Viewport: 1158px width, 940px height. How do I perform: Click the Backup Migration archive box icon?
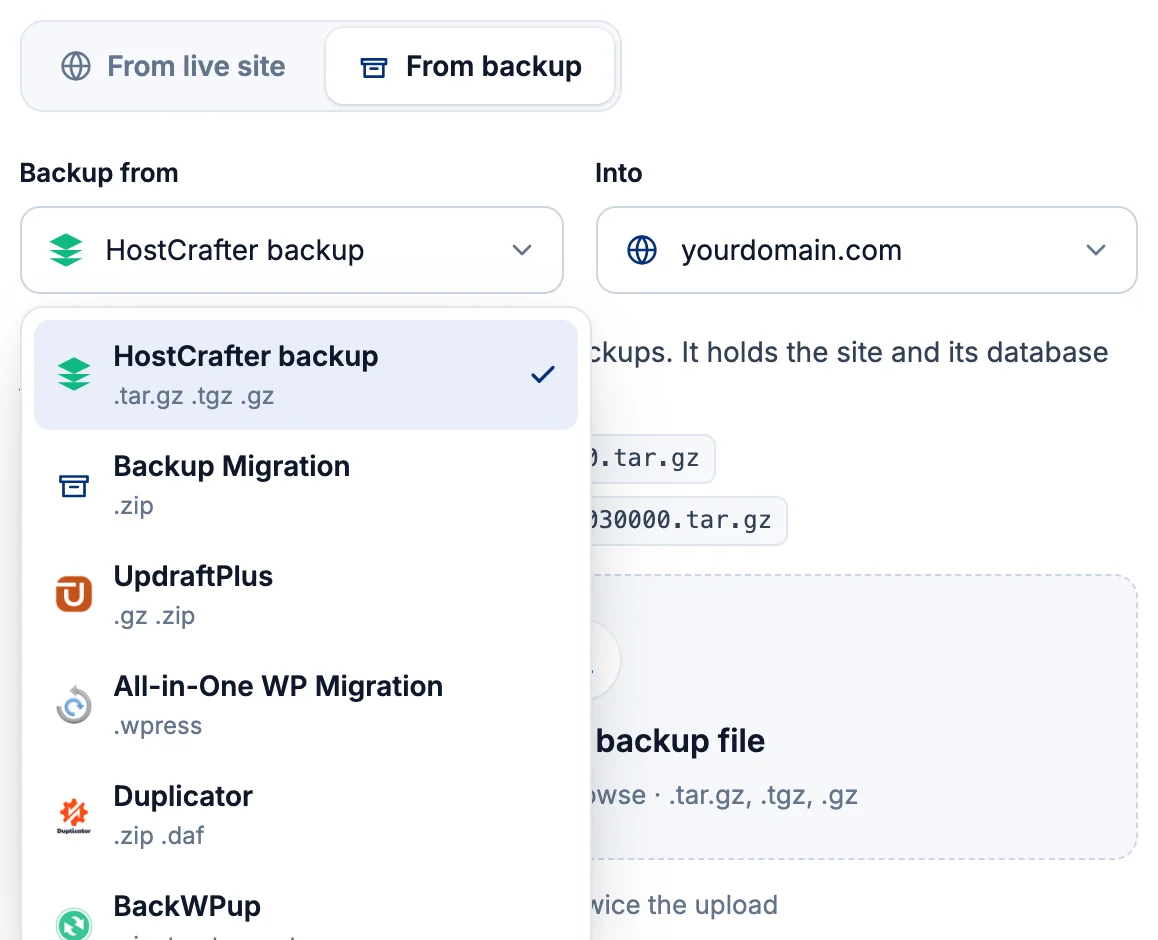tap(74, 485)
